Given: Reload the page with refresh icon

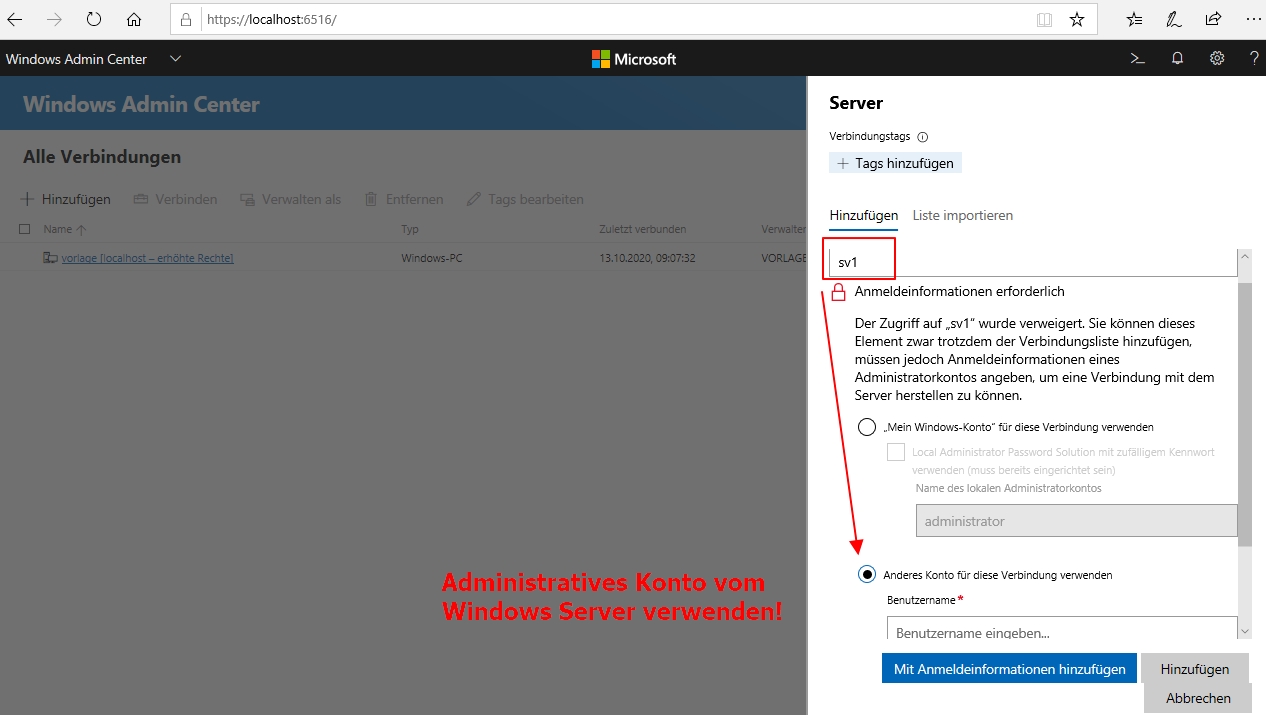Looking at the screenshot, I should pyautogui.click(x=94, y=19).
